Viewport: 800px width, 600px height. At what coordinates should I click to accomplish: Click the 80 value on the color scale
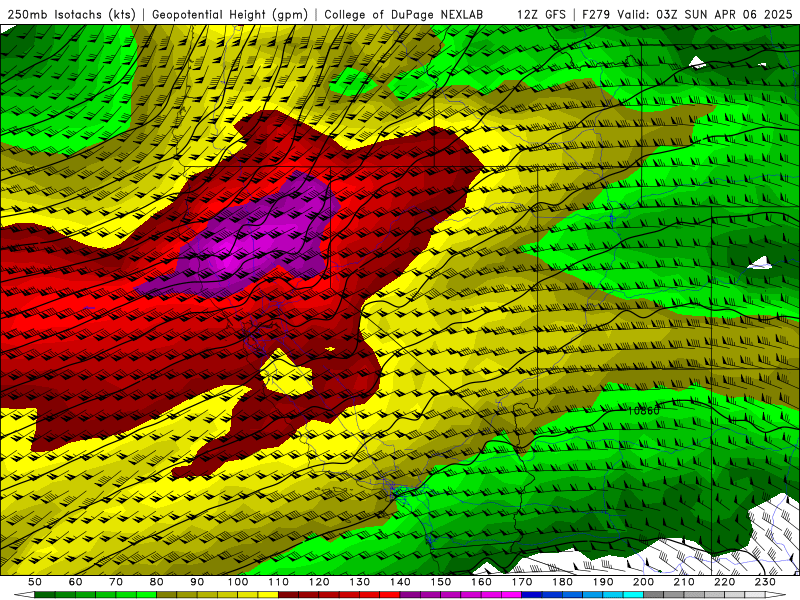tap(157, 582)
